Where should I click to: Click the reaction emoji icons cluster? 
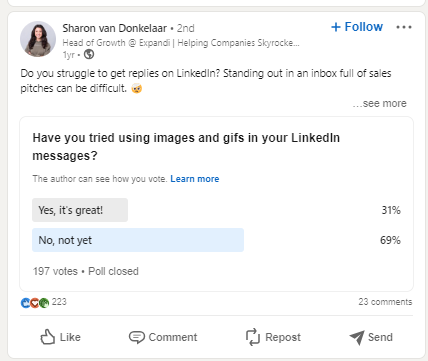[x=35, y=302]
